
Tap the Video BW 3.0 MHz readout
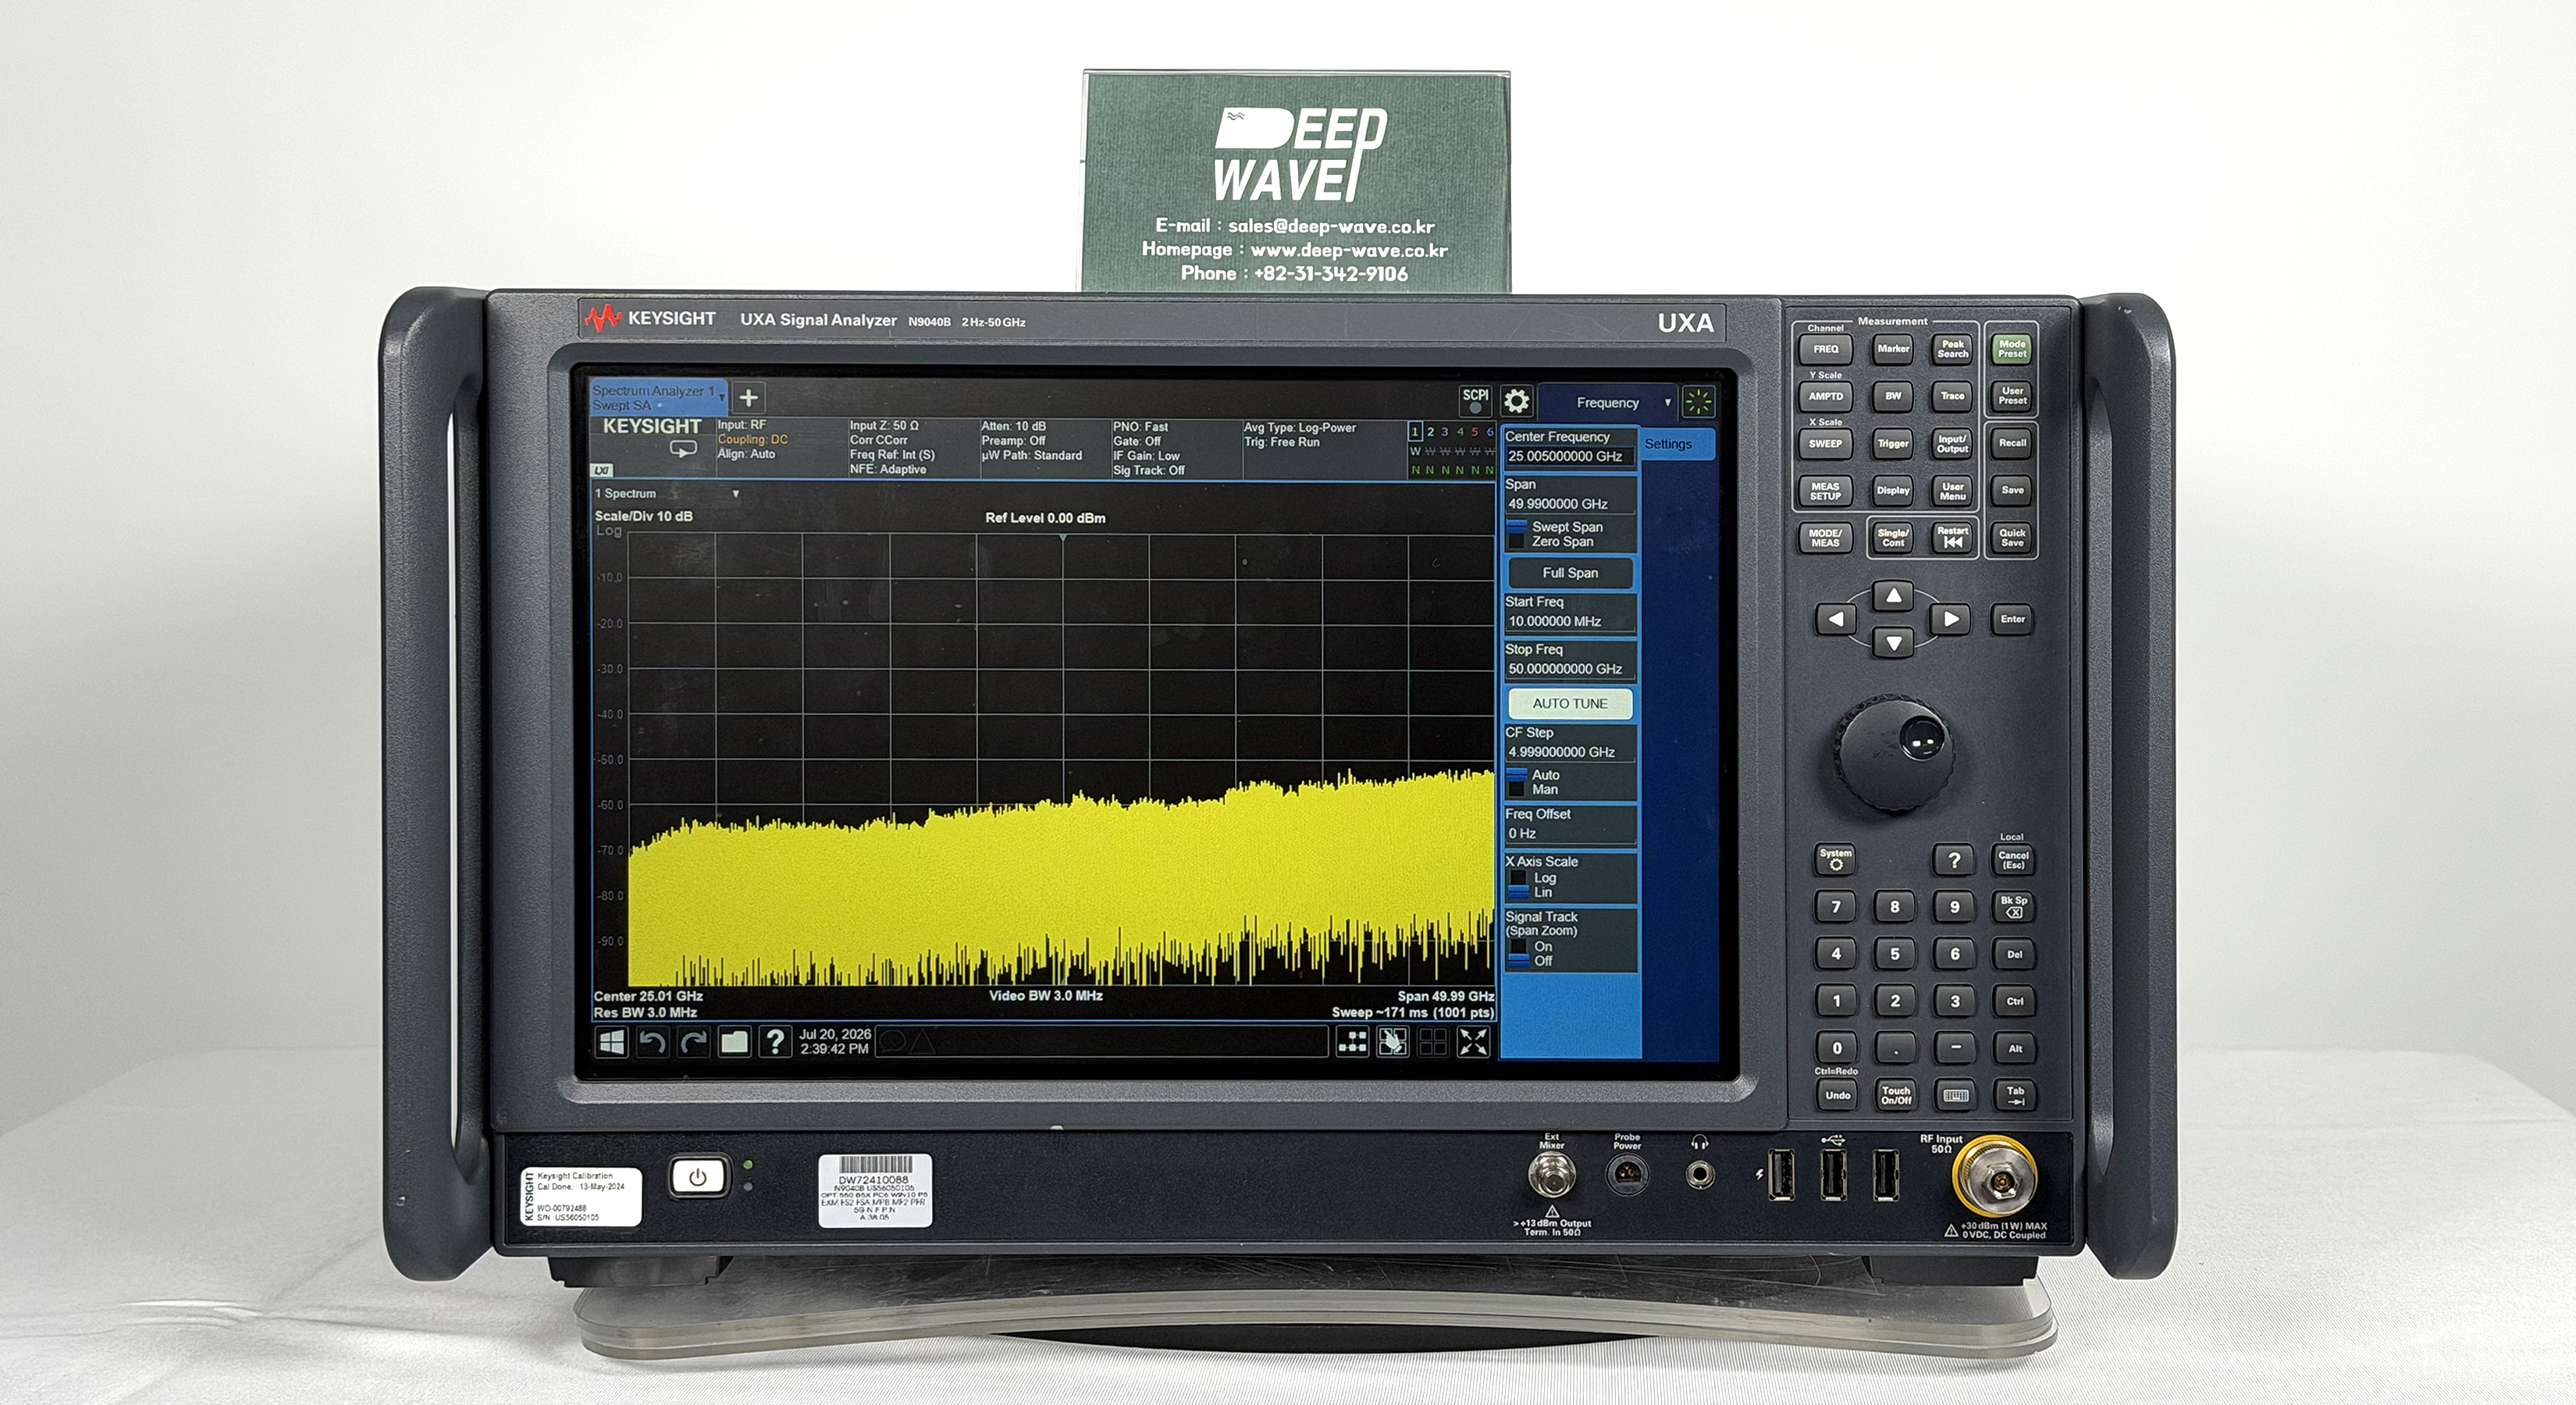click(x=1045, y=996)
